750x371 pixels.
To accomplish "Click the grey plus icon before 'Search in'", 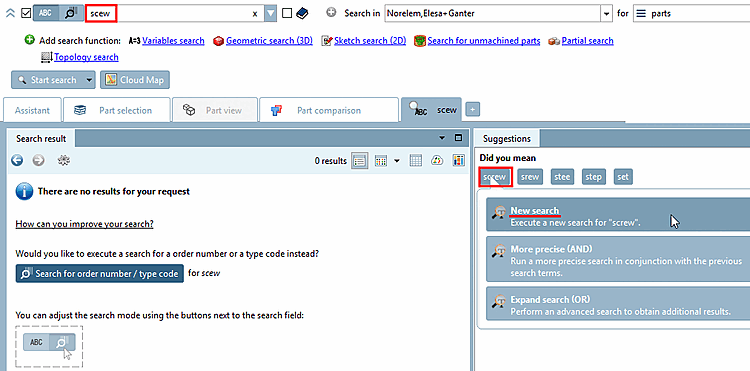I will pos(331,13).
